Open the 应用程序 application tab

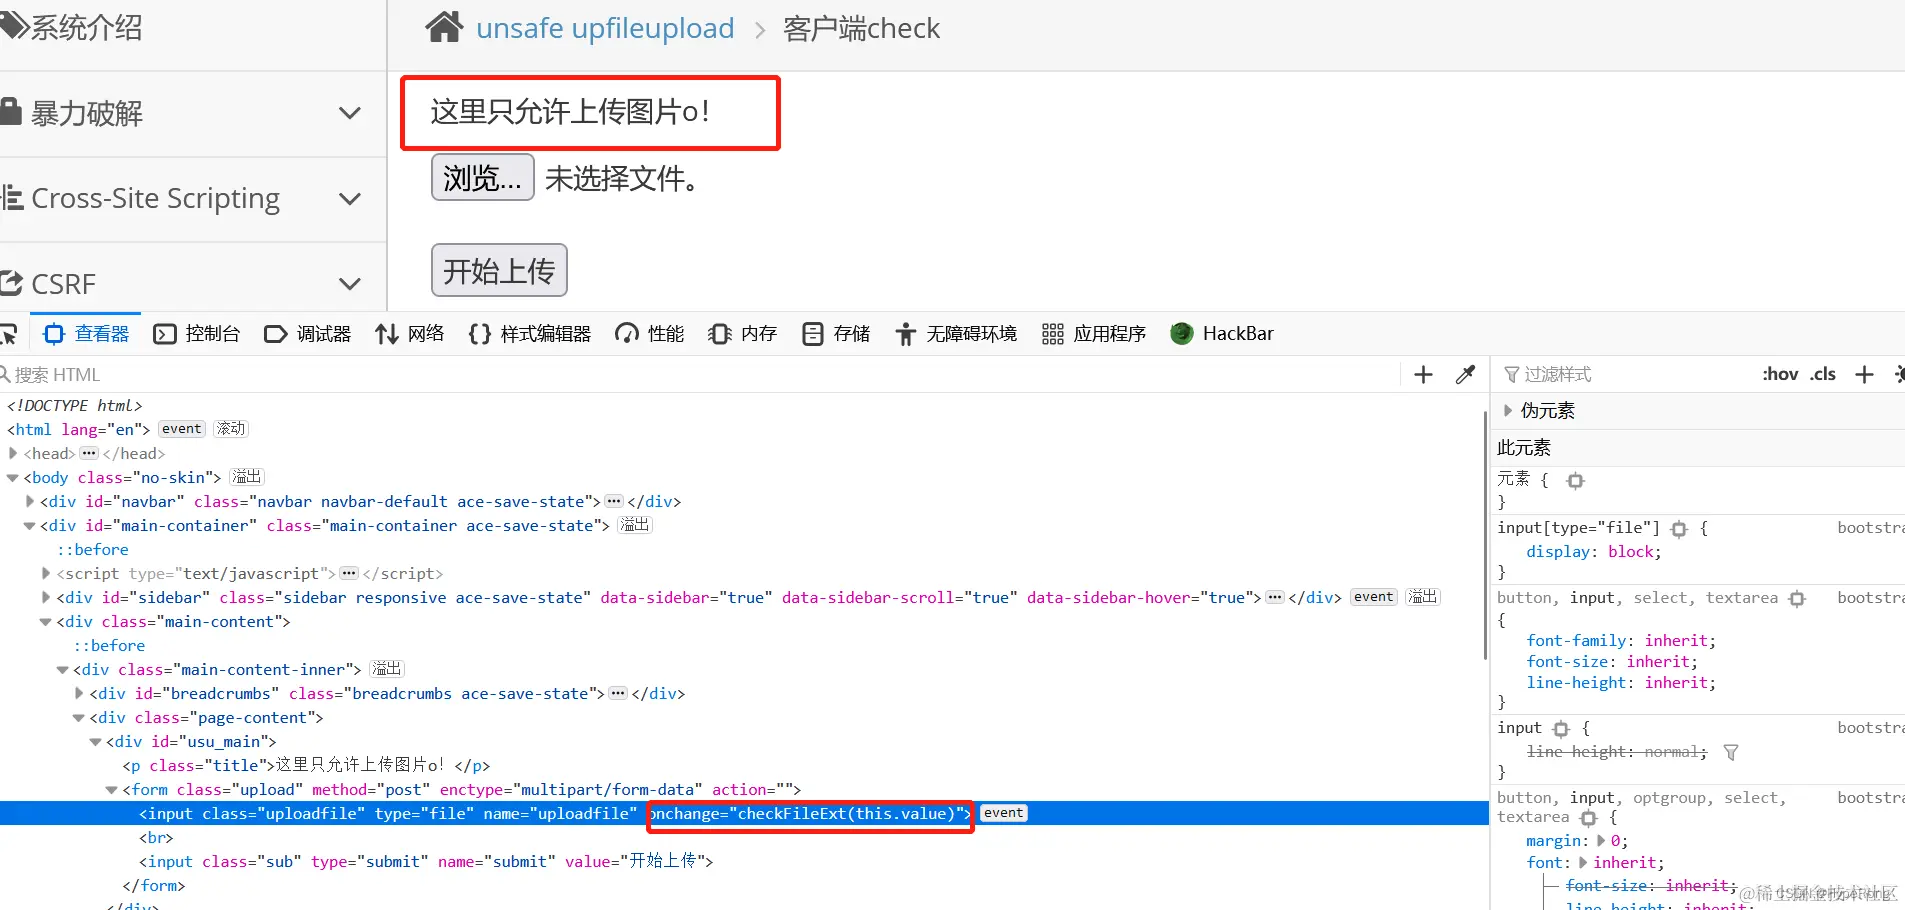click(1094, 334)
